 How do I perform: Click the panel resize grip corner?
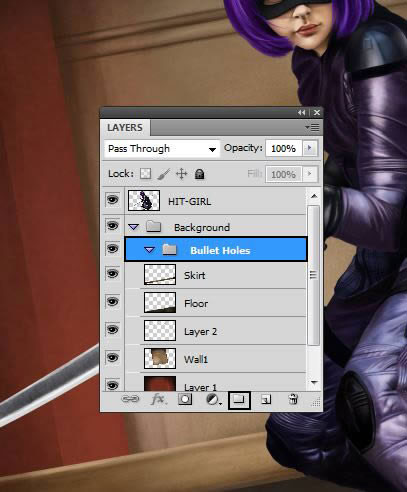[316, 403]
